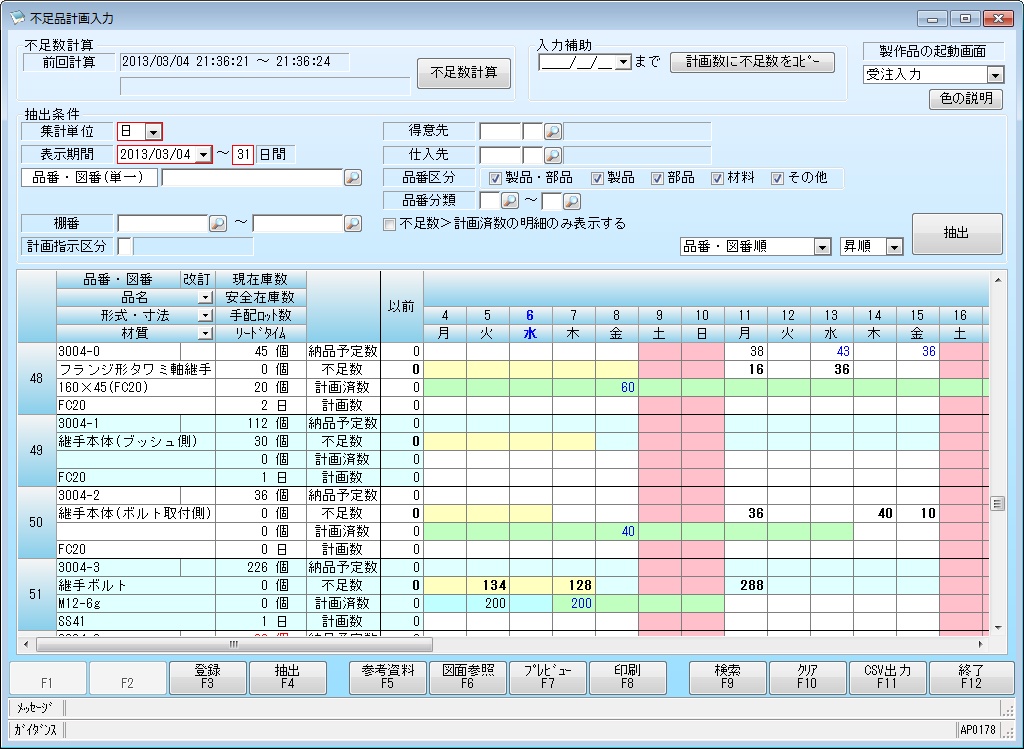Screen dimensions: 1024x749
Task: Click the first 棚番 lookup magnifier icon
Action: [218, 224]
